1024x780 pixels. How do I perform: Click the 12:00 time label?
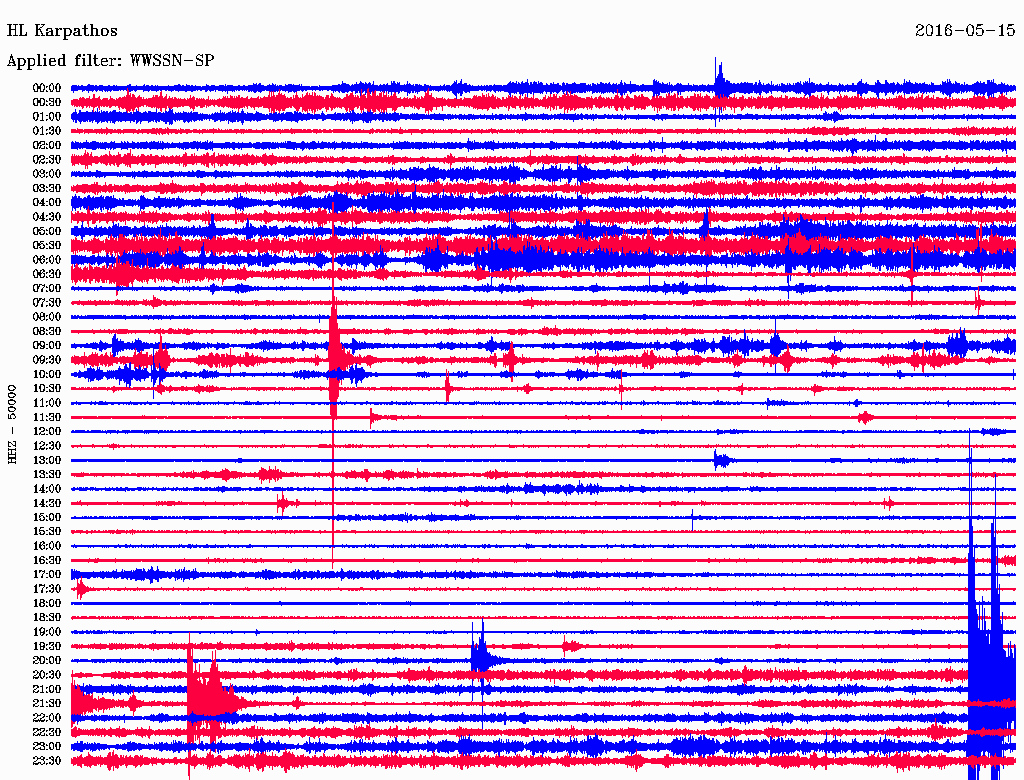[47, 432]
